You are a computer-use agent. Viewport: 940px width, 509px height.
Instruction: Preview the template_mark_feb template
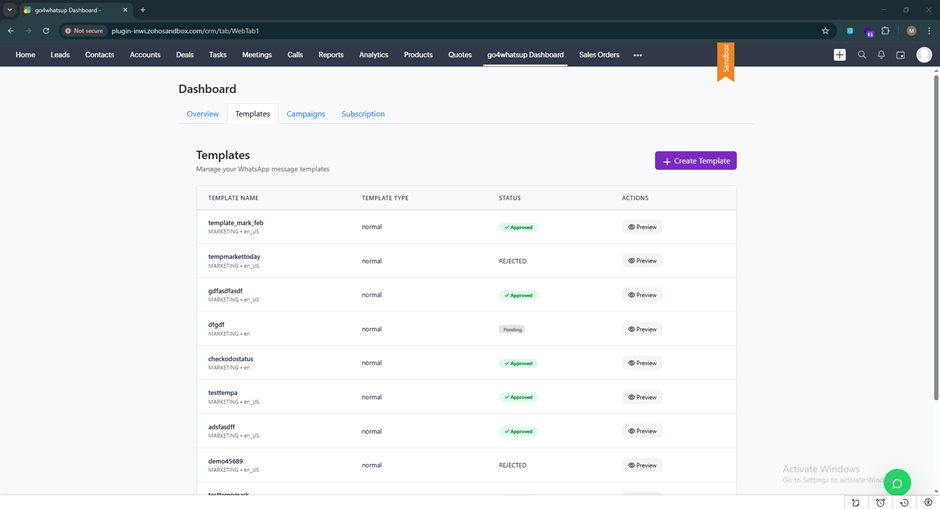[x=642, y=227]
